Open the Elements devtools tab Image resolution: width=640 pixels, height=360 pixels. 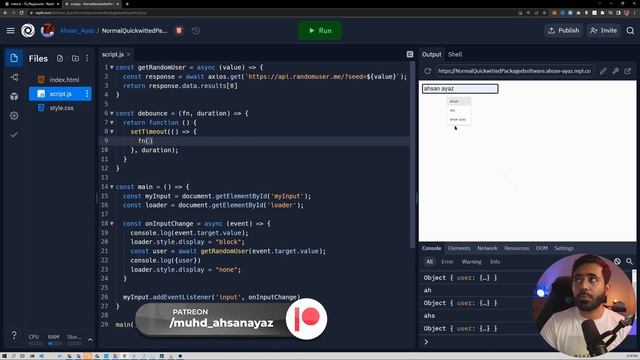coord(459,248)
